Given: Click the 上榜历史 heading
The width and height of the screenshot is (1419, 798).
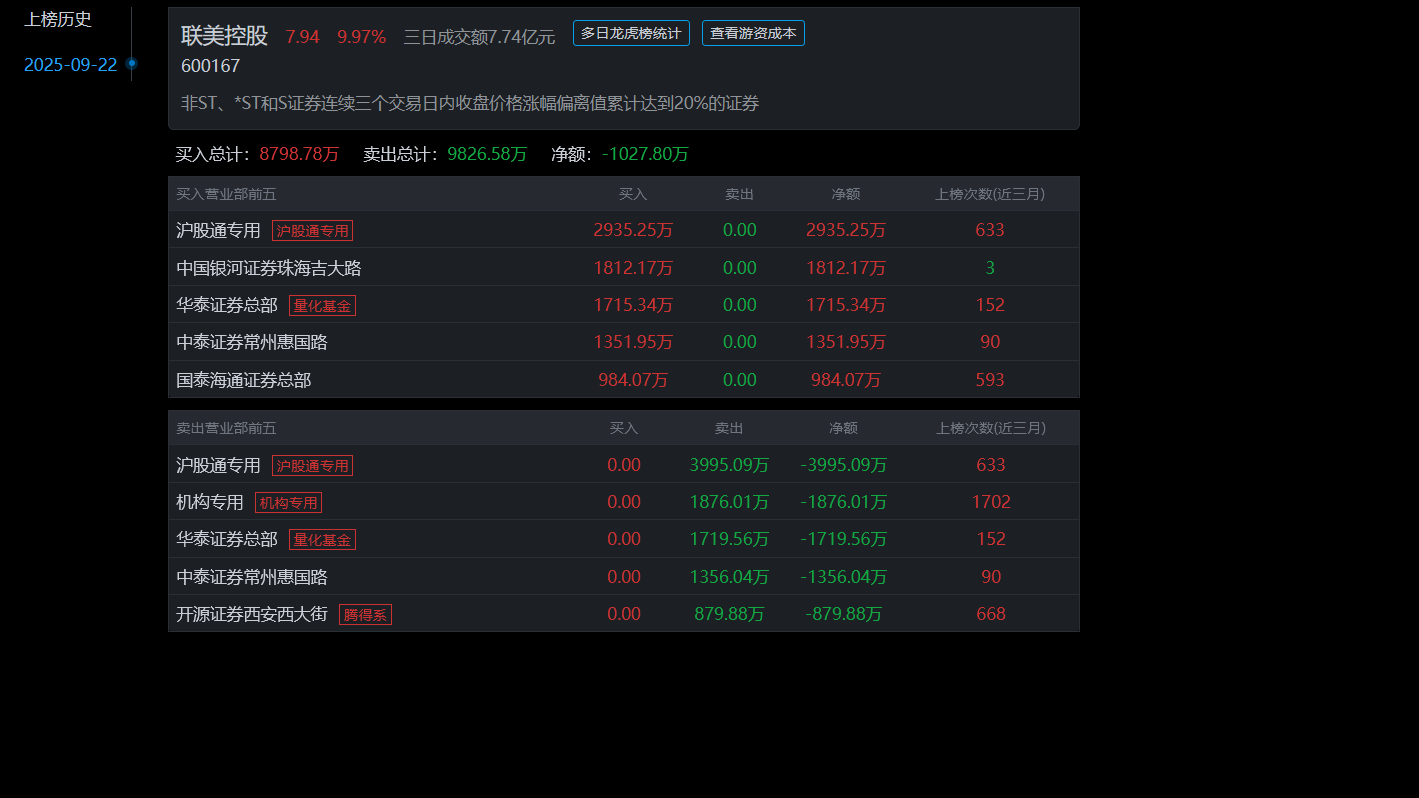Looking at the screenshot, I should point(58,19).
